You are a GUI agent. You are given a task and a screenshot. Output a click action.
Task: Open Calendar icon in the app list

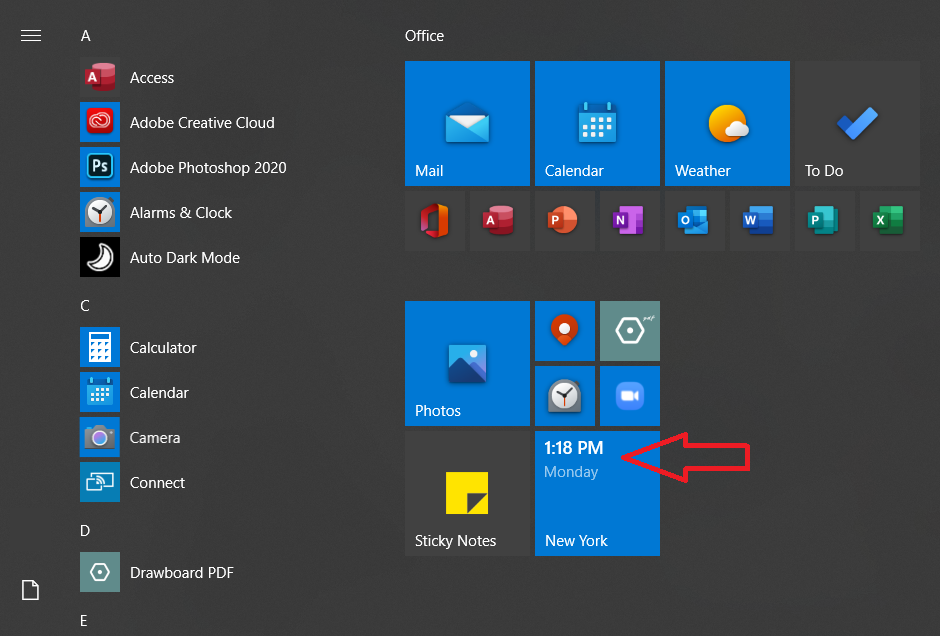click(100, 392)
